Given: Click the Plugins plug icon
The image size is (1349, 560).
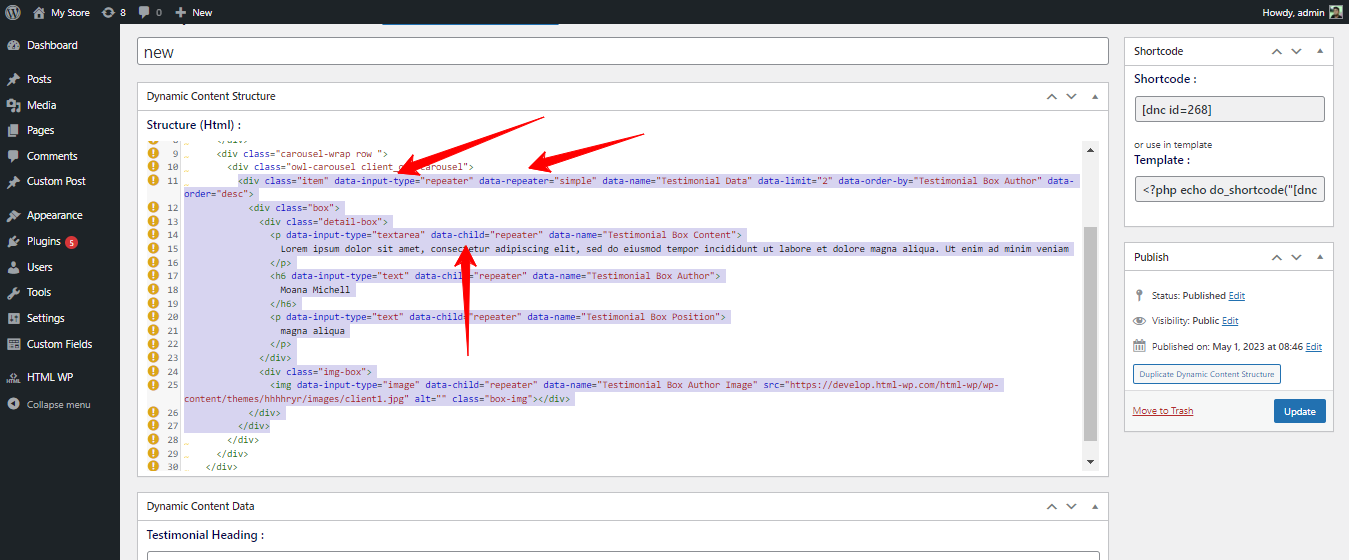Looking at the screenshot, I should click(x=14, y=241).
